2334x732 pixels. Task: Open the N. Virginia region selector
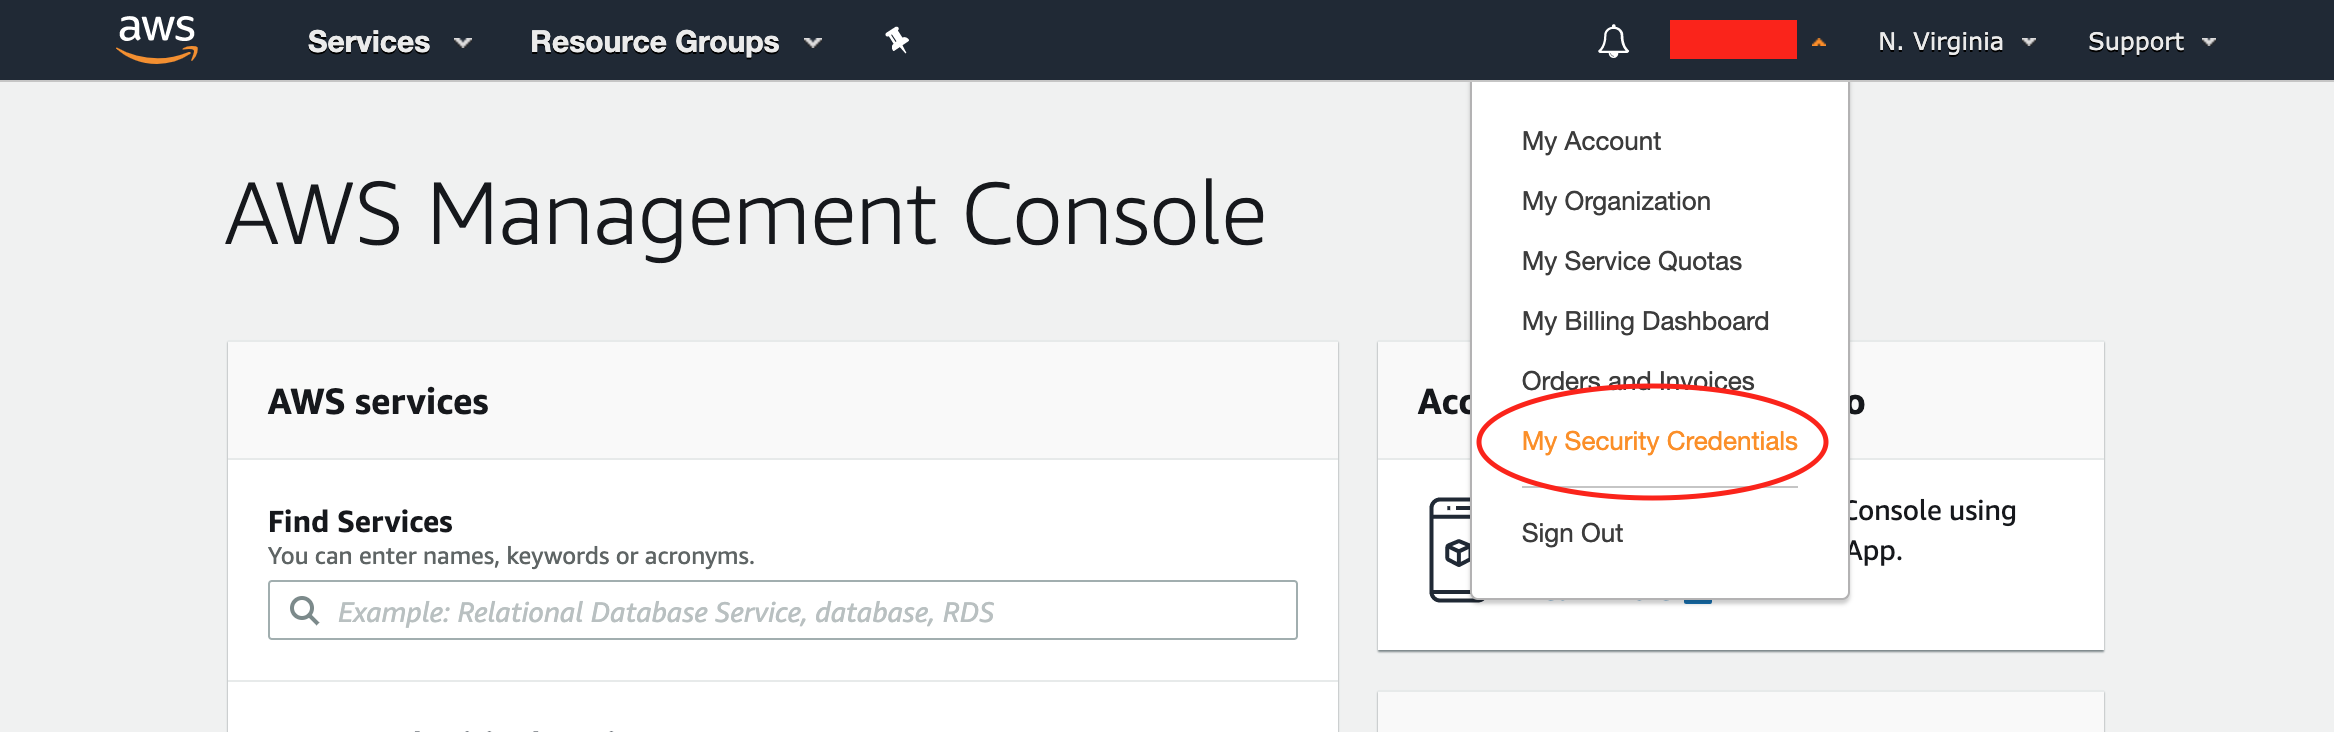point(1956,42)
